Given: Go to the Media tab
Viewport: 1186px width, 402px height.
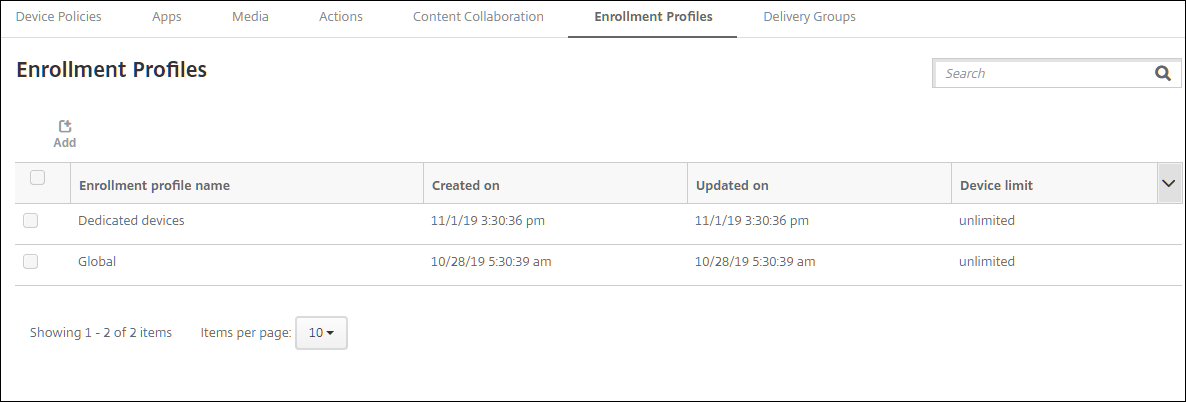Looking at the screenshot, I should [x=250, y=17].
